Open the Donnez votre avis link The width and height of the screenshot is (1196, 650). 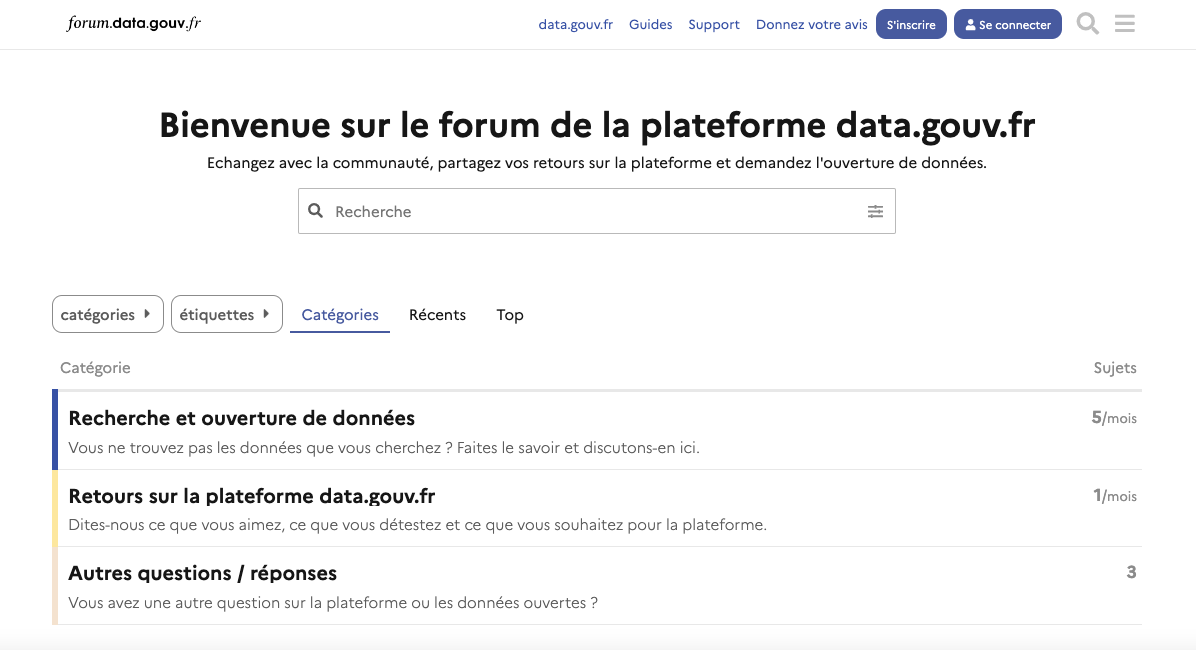812,24
